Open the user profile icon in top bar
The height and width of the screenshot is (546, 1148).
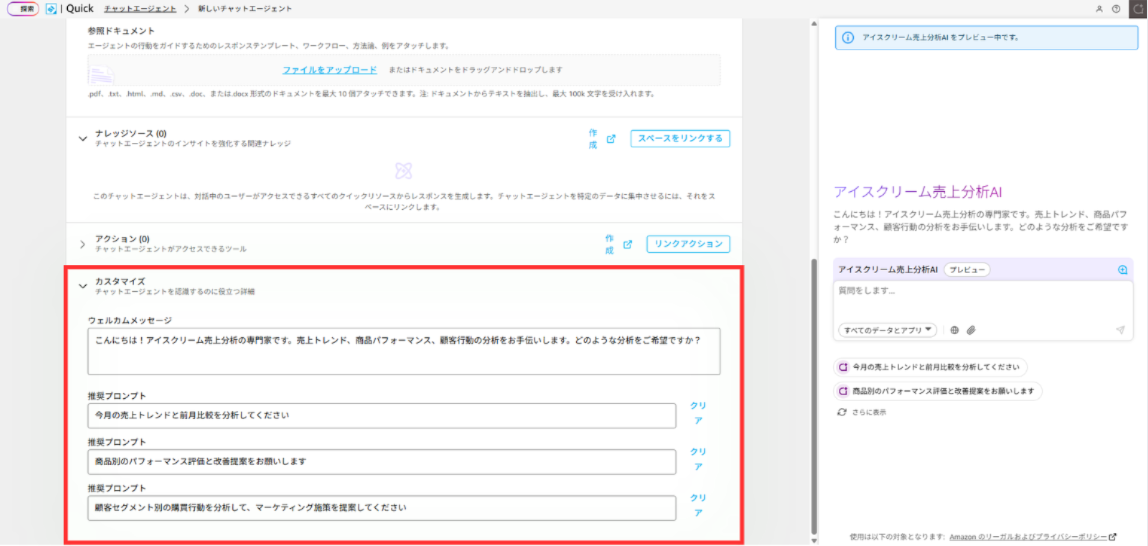1100,8
